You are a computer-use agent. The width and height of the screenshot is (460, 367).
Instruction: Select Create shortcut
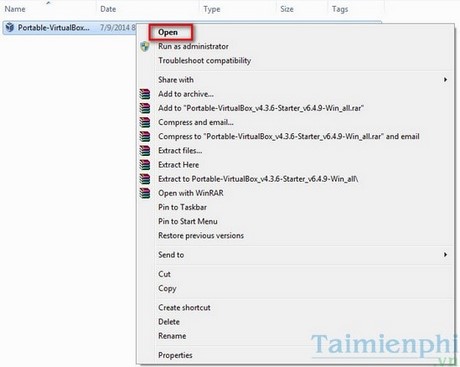184,307
